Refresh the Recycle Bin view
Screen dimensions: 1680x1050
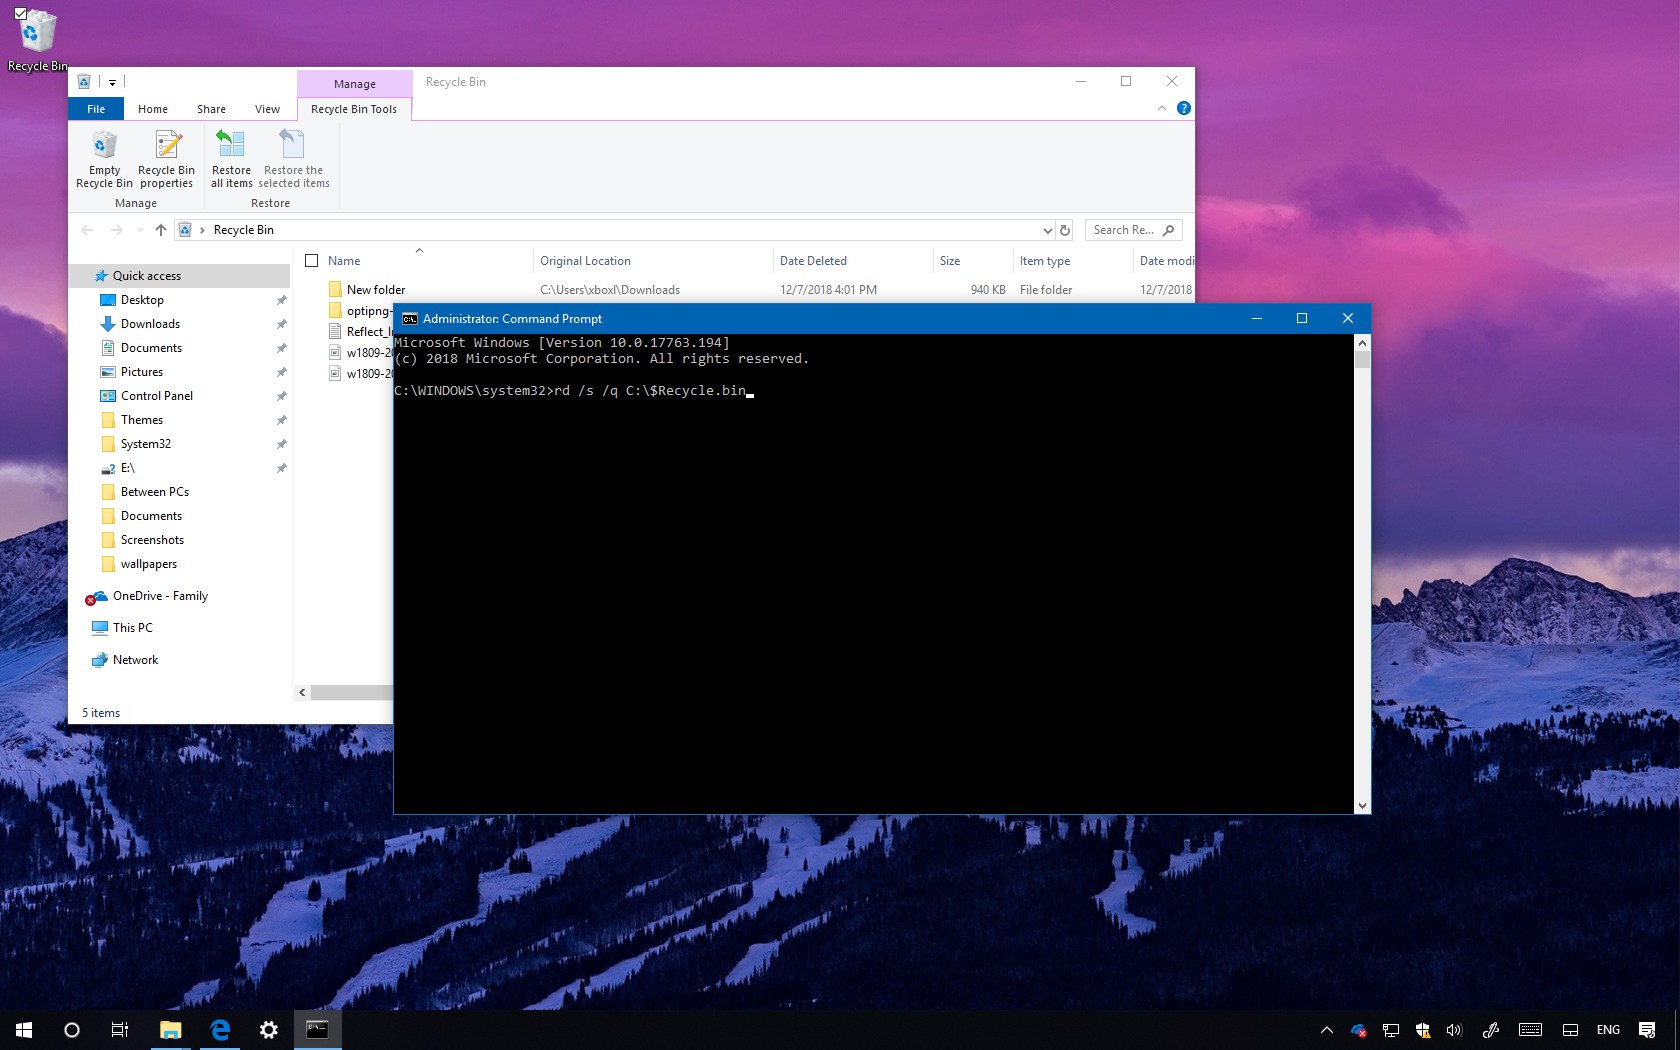tap(1064, 230)
